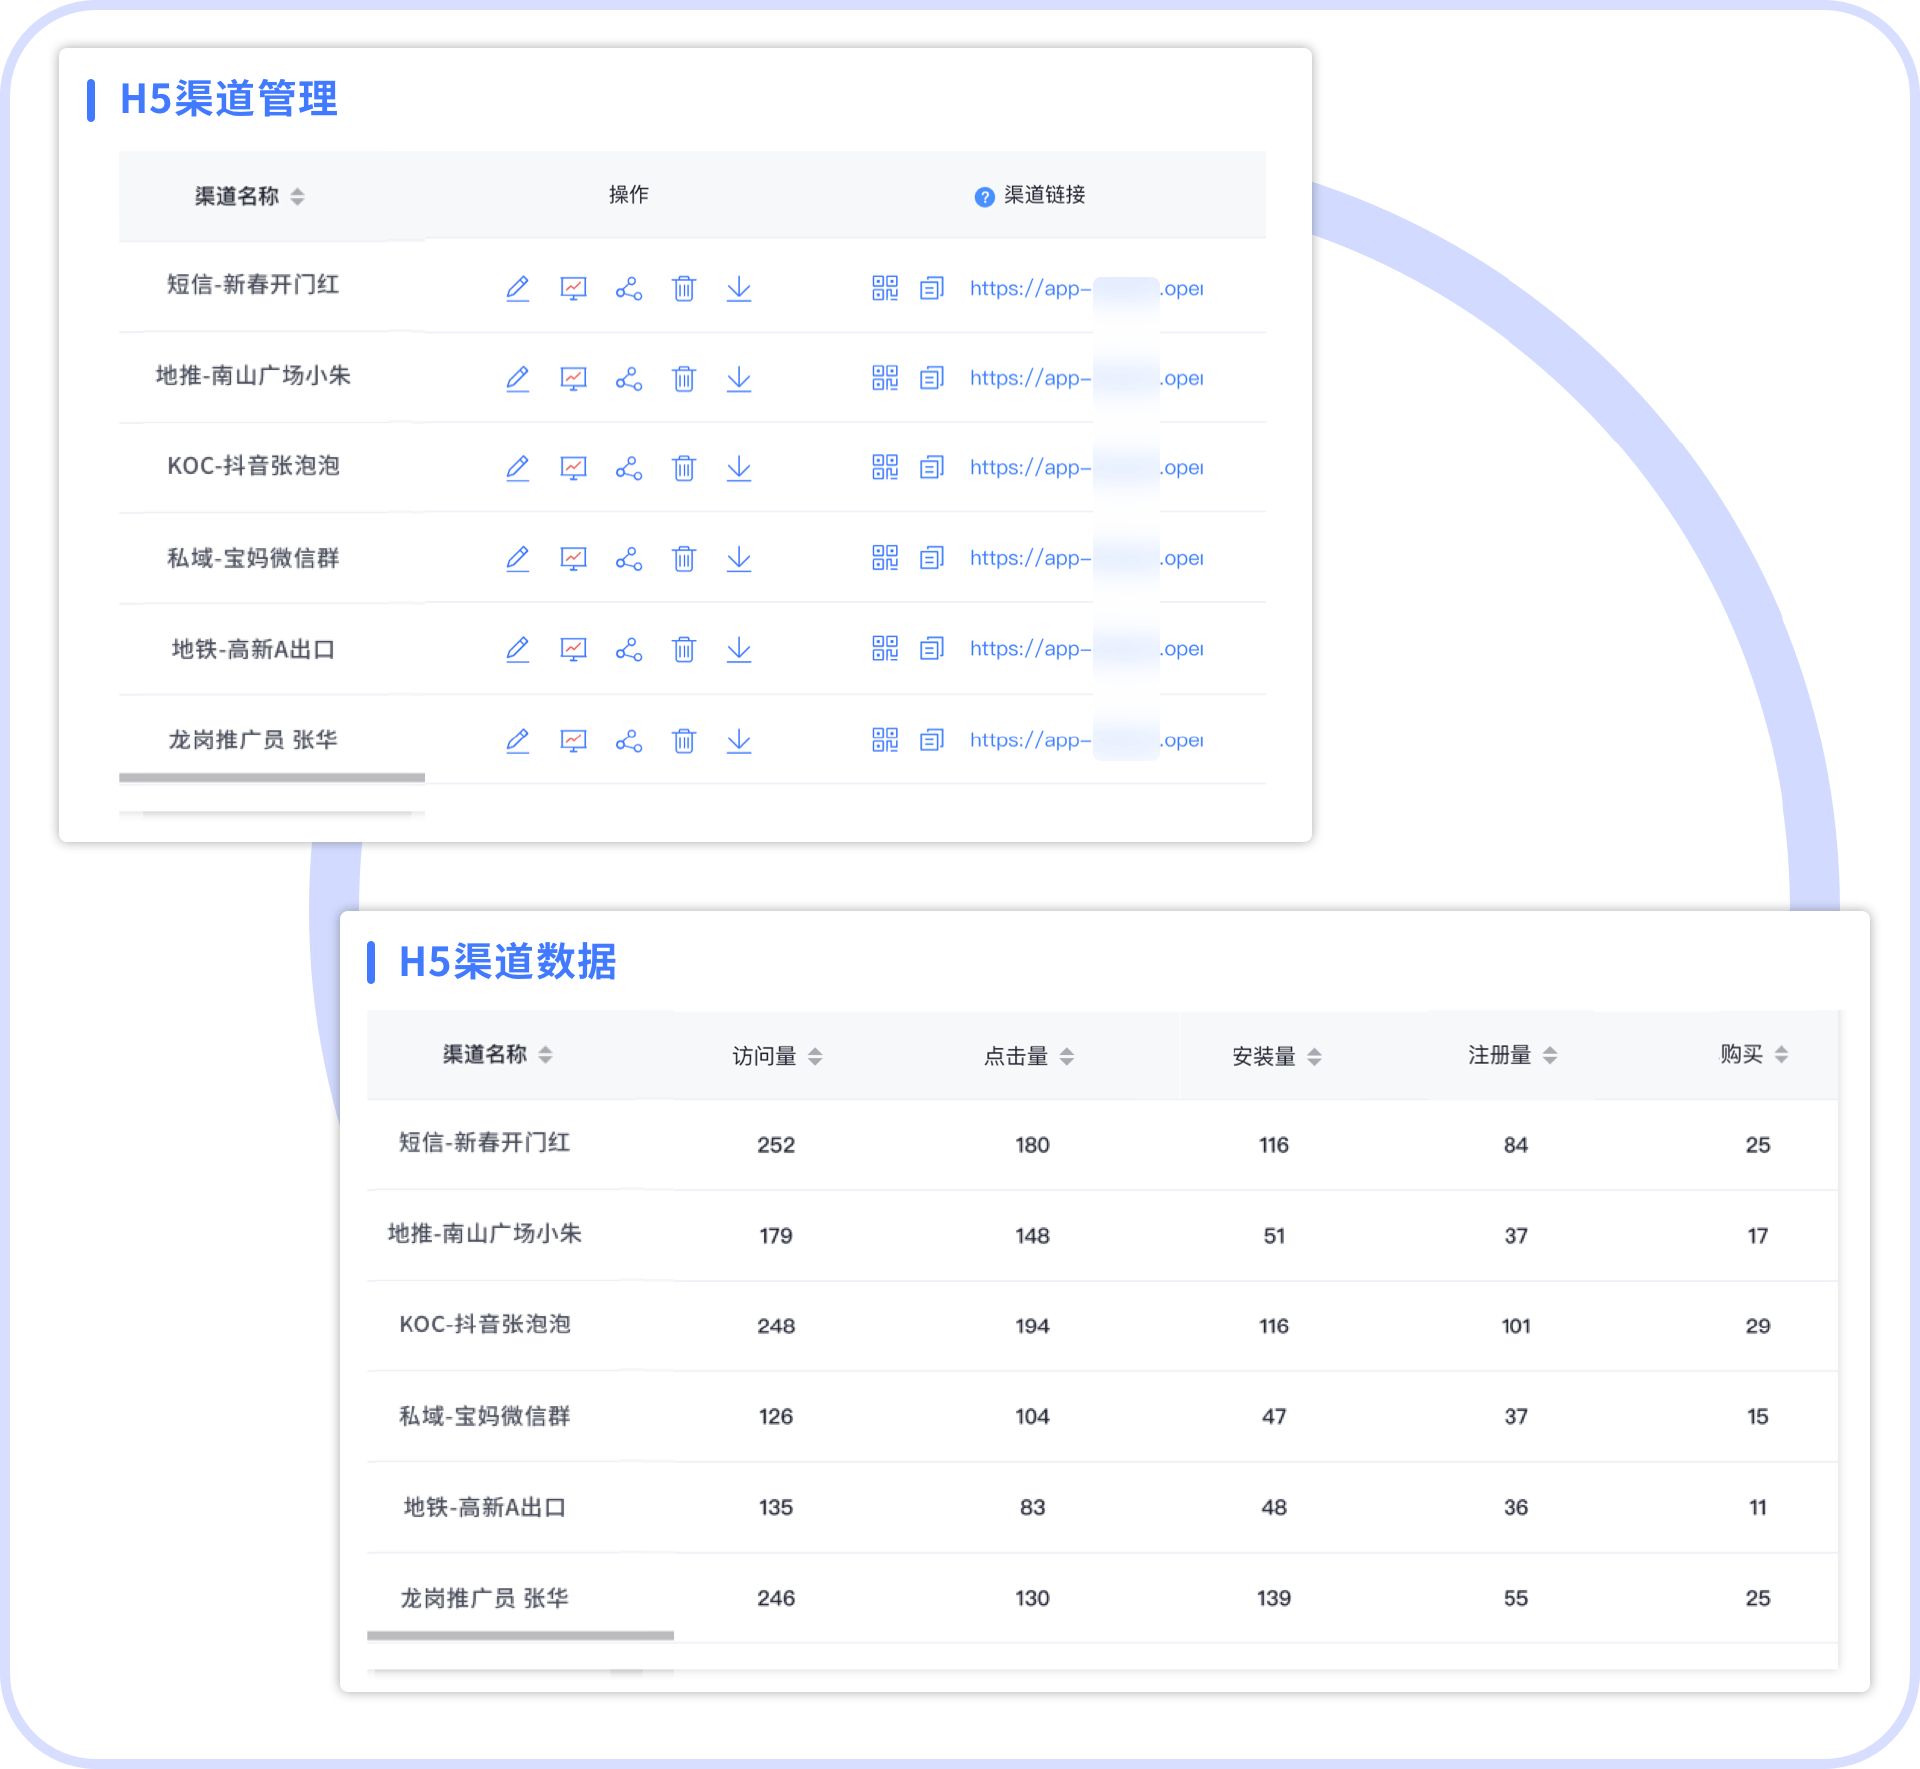This screenshot has height=1769, width=1920.
Task: Delete the 私域-宝妈微信群 channel with trash icon
Action: [684, 558]
